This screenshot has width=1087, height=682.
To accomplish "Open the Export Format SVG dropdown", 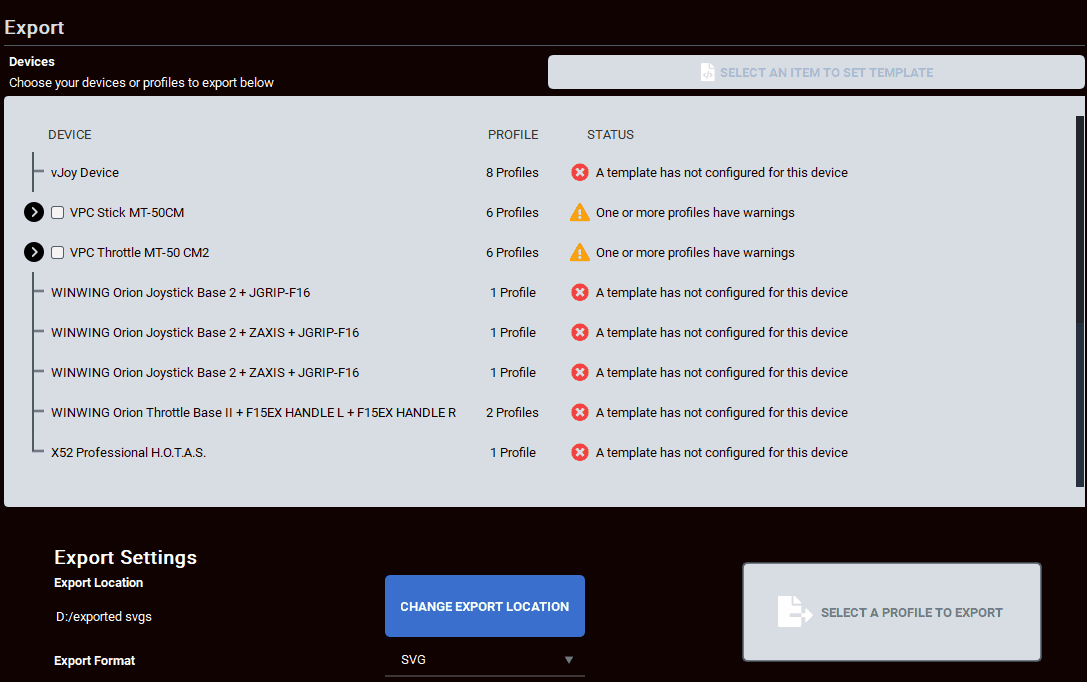I will coord(485,660).
